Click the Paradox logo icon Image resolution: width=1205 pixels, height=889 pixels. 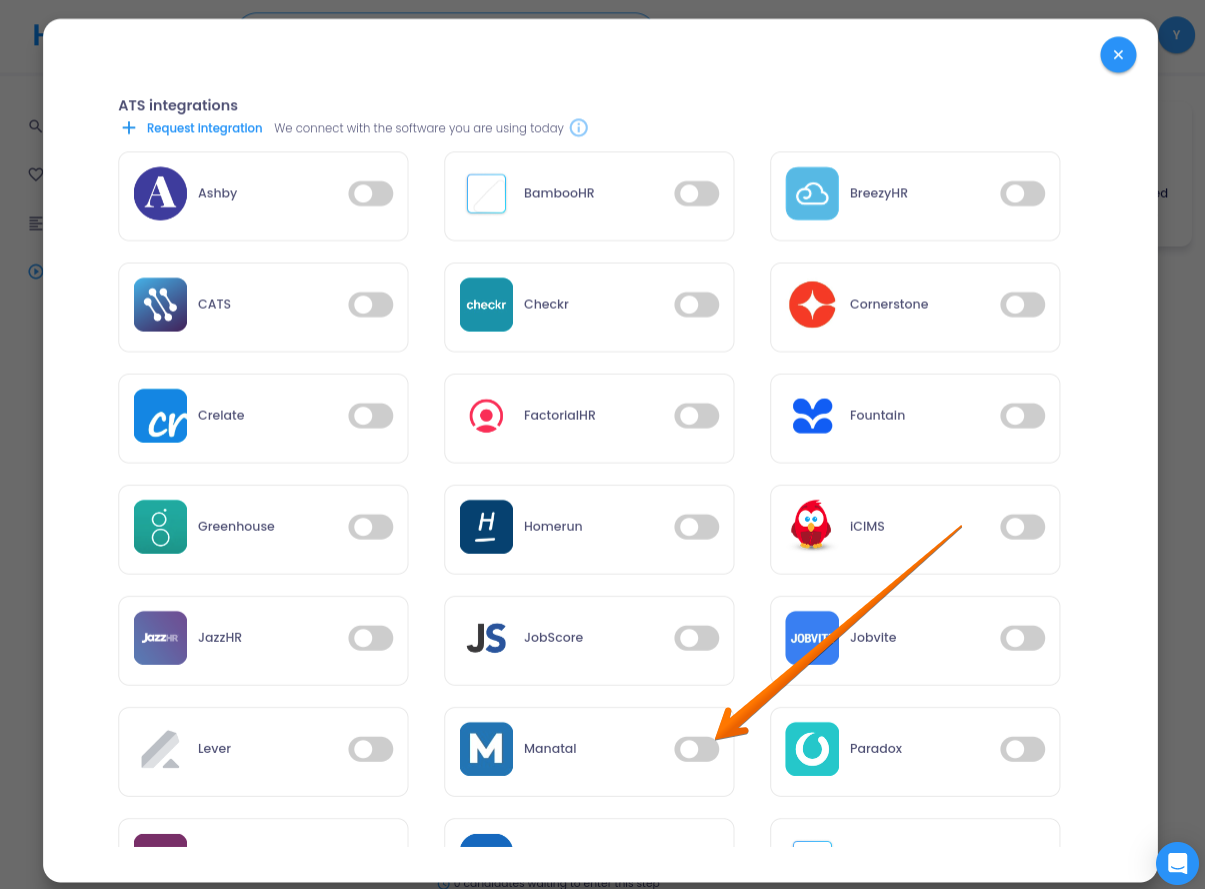tap(812, 749)
